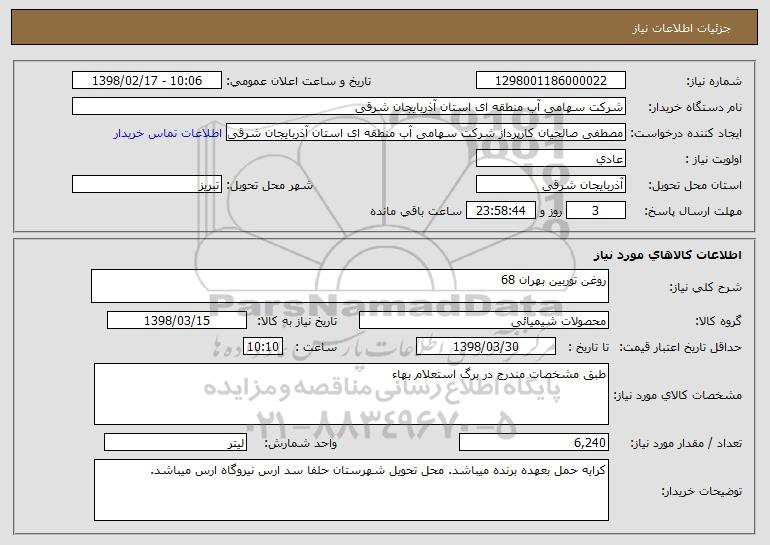The image size is (770, 545).
Task: Select the price validity date field 1398/03/30
Action: point(486,347)
